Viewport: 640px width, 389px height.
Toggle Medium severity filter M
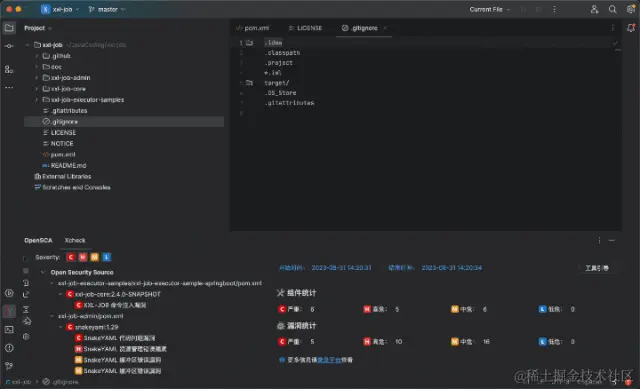coord(95,257)
